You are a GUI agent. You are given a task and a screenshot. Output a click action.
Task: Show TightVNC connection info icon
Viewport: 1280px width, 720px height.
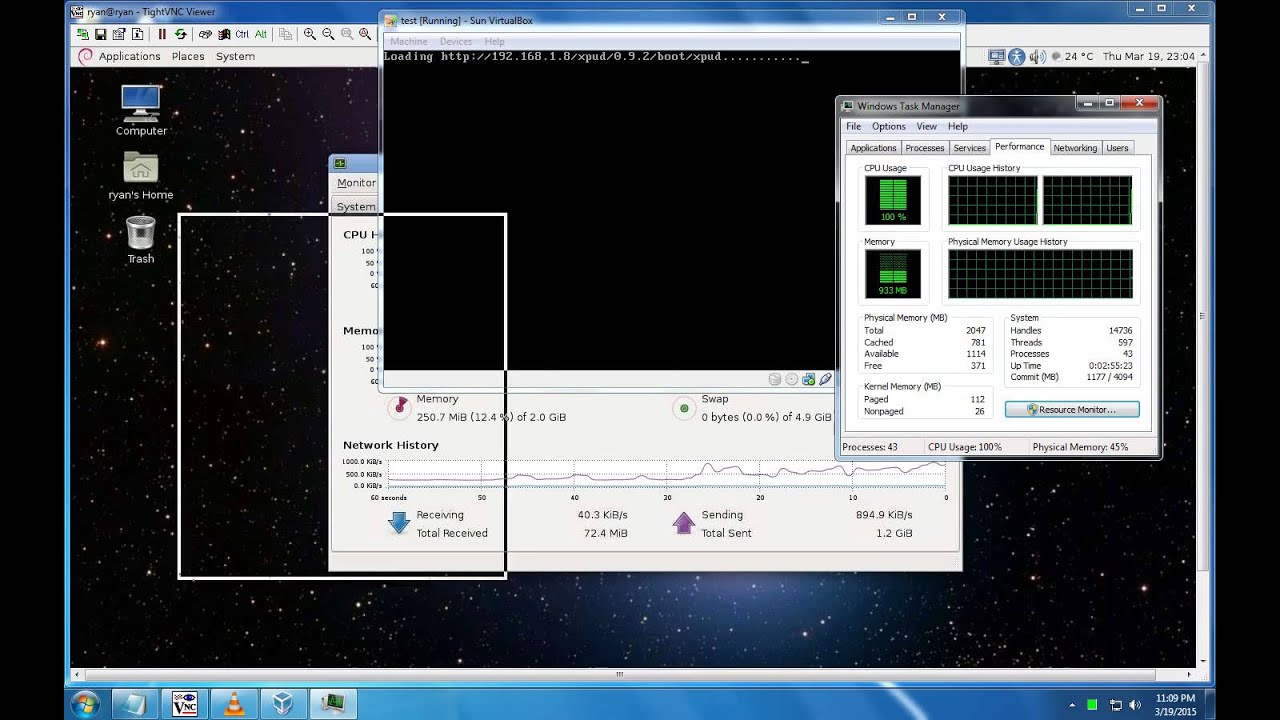coord(137,34)
